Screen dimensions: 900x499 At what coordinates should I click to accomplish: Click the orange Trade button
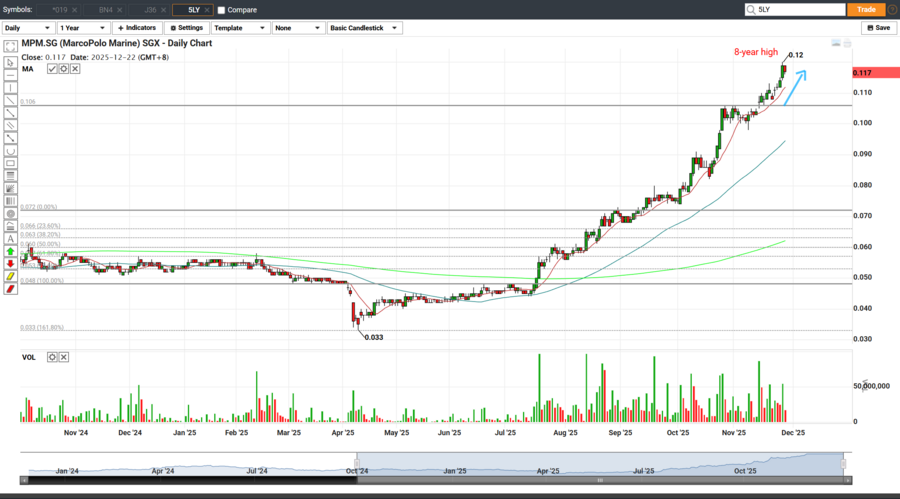(x=865, y=10)
